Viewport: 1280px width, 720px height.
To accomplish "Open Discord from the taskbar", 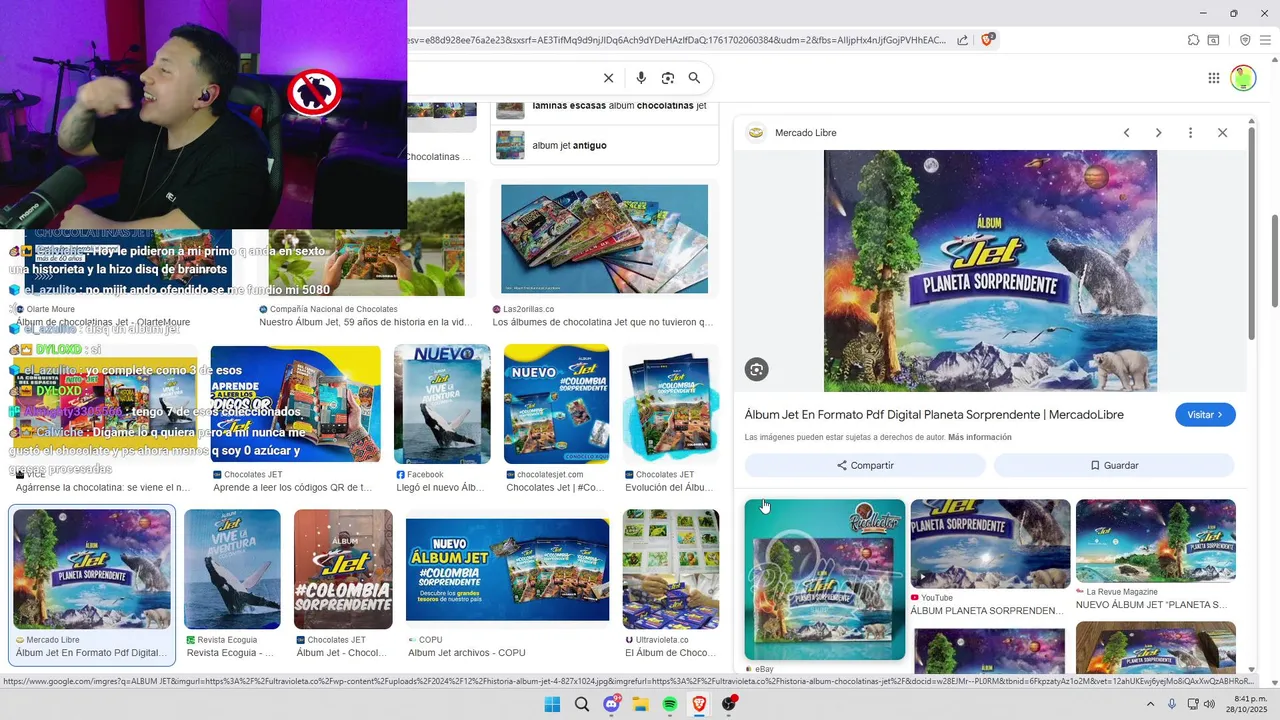I will tap(611, 704).
